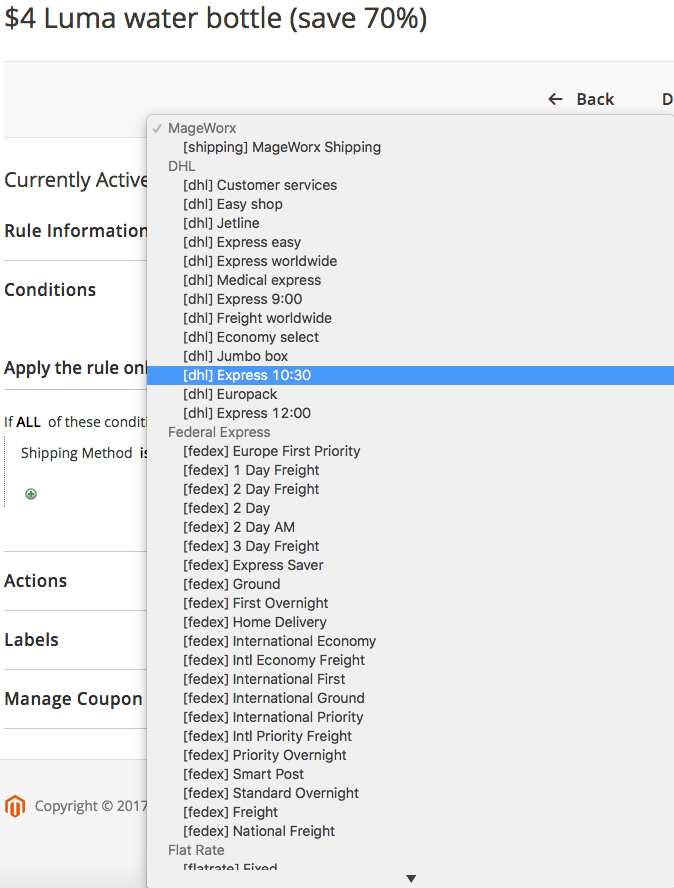674x888 pixels.
Task: Choose highlighted [dhl] Express 10:30 option
Action: 411,375
